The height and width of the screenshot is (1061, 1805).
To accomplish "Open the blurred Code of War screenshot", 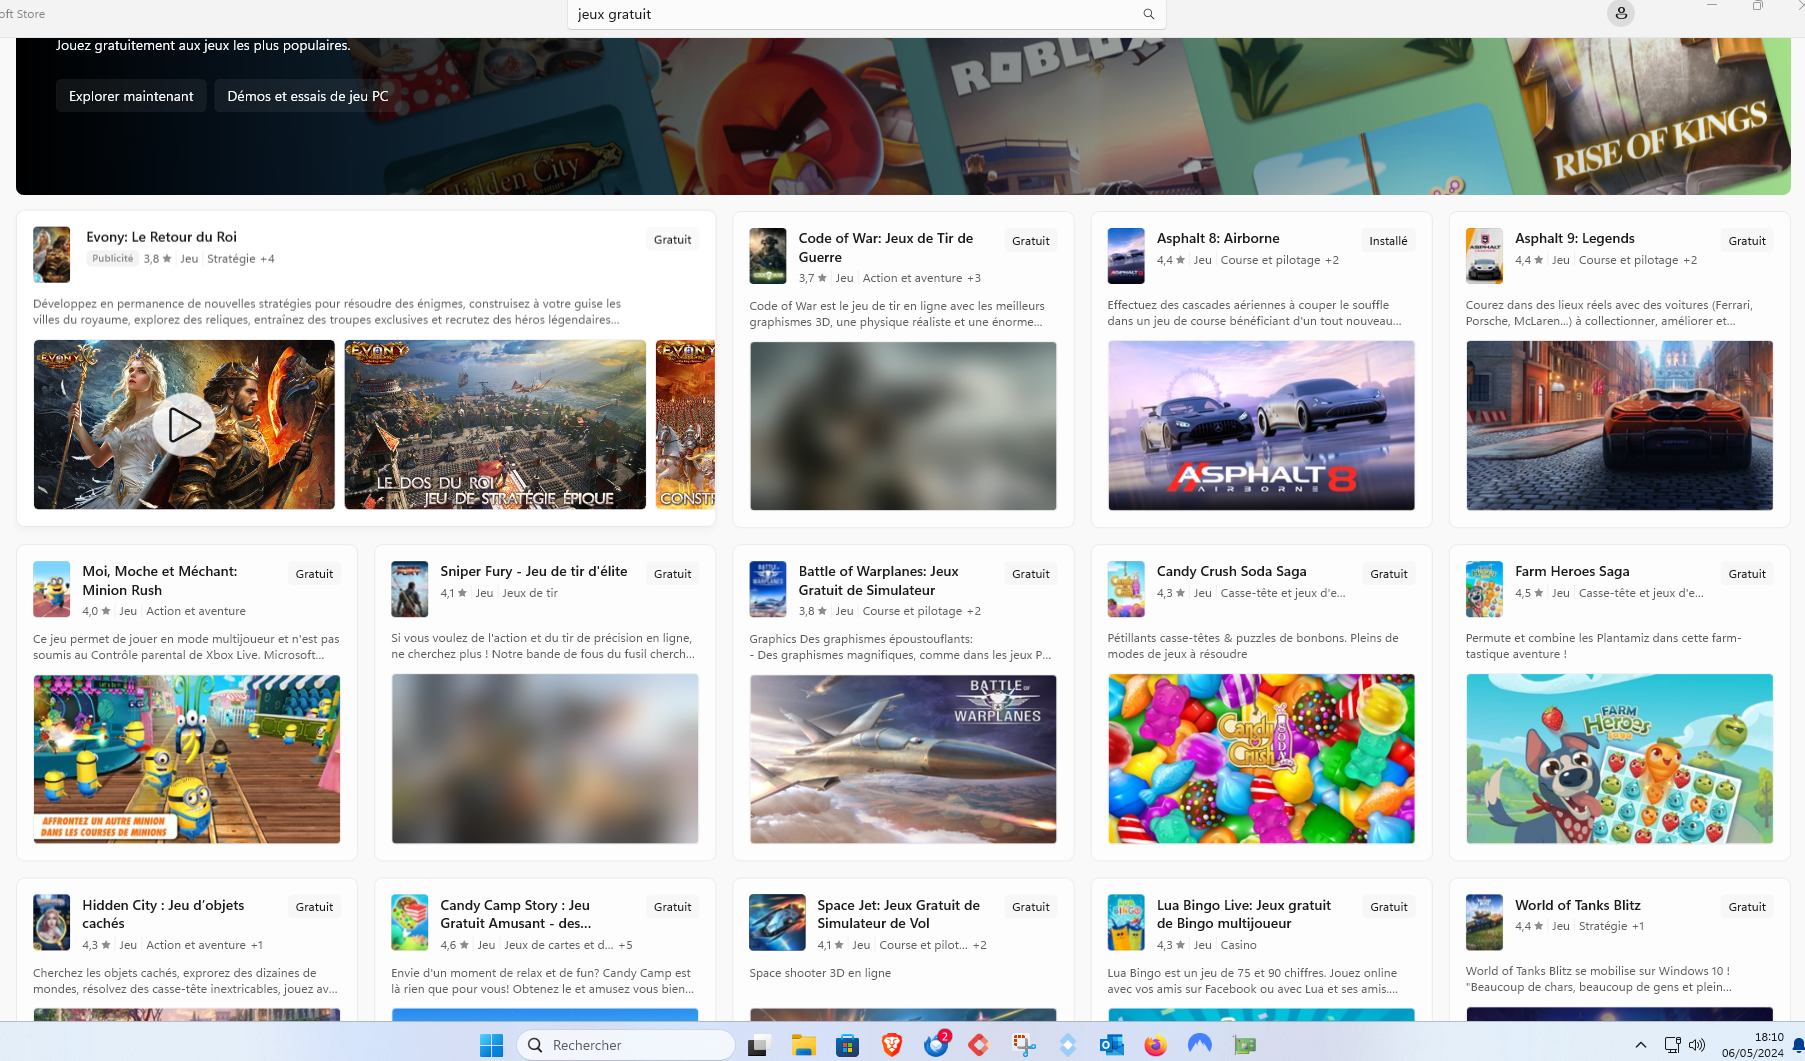I will tap(903, 426).
